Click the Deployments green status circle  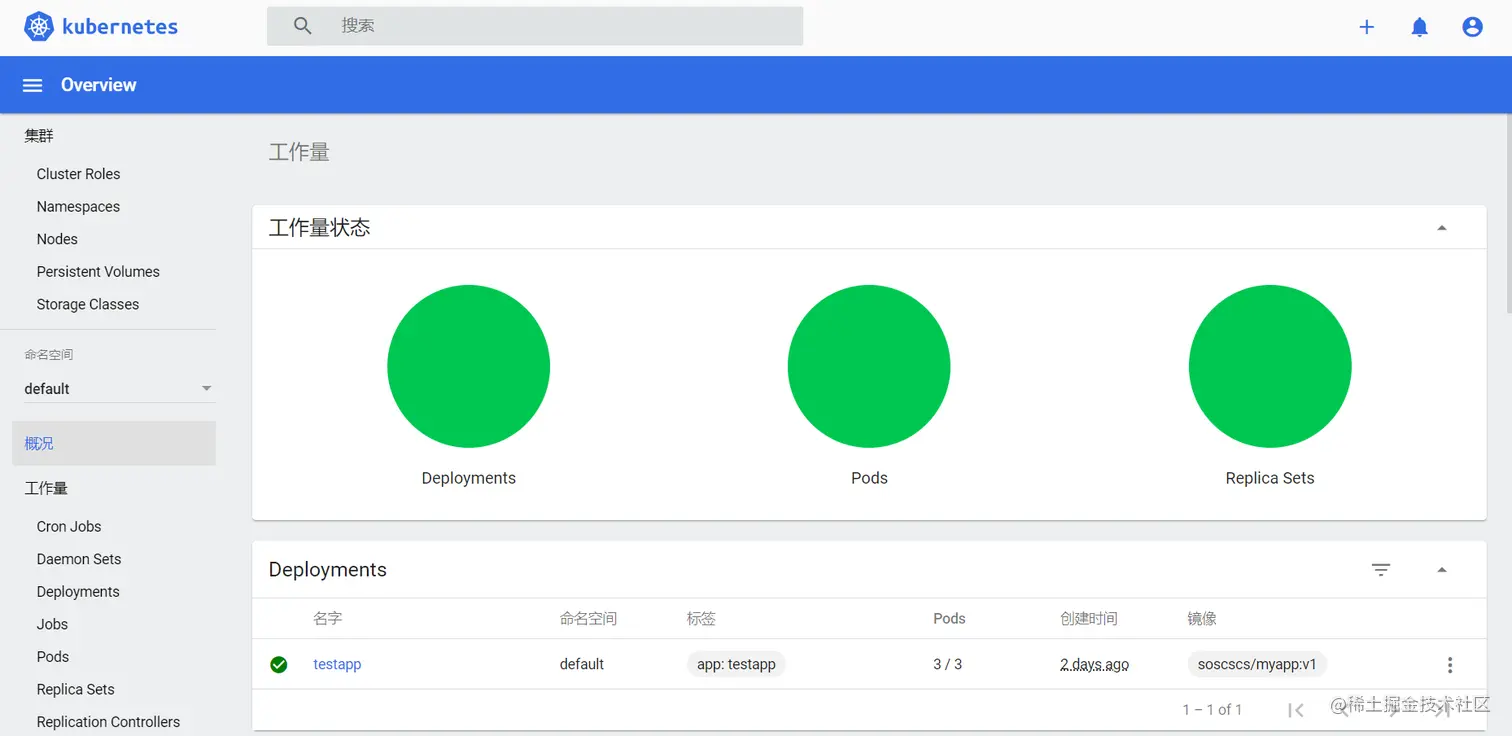pos(468,366)
